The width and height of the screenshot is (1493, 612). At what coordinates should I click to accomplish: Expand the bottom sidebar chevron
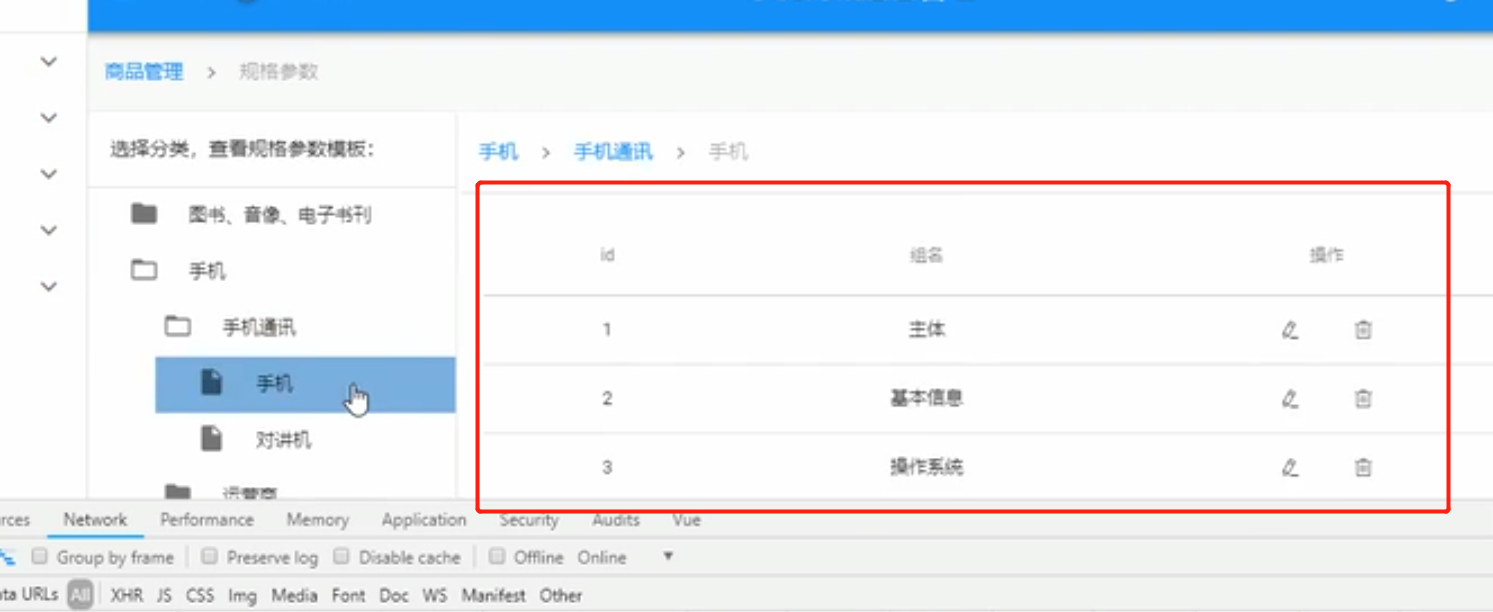point(47,286)
